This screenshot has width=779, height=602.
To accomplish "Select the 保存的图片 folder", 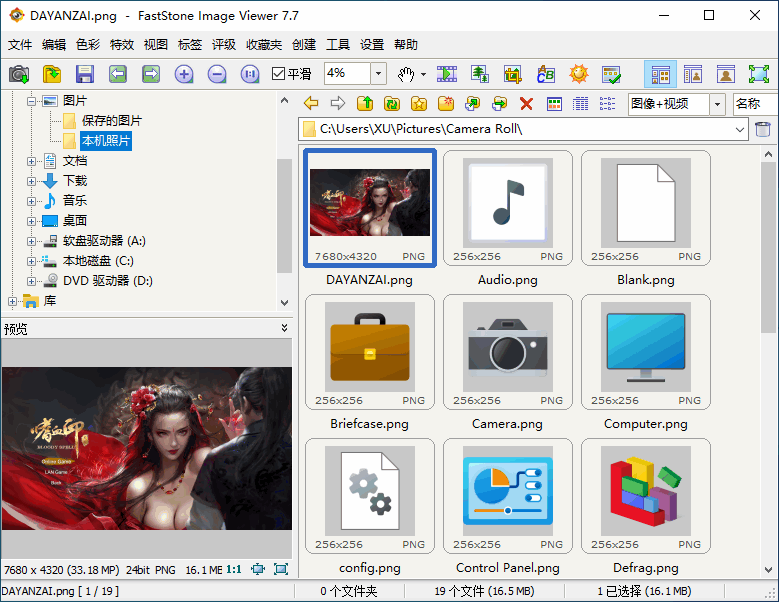I will (x=112, y=121).
